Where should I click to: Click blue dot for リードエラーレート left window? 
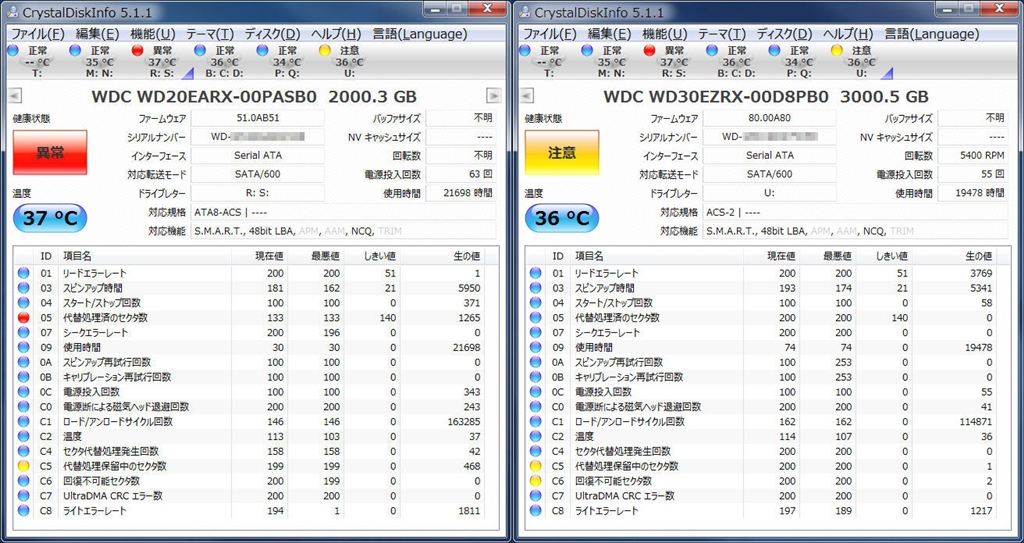click(24, 273)
